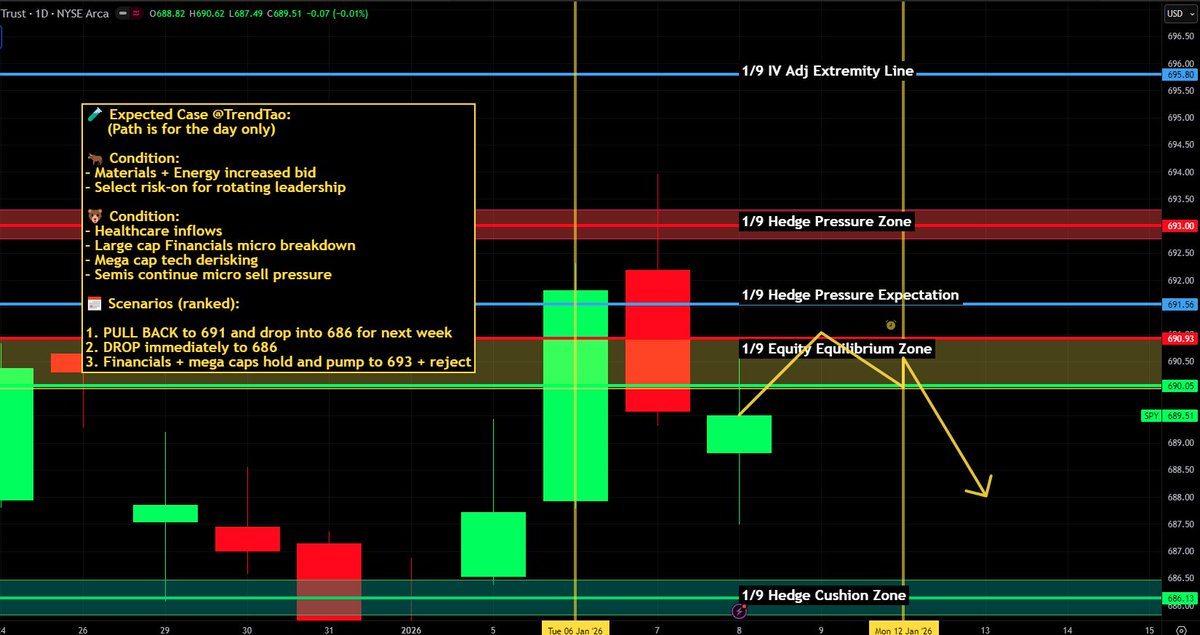The image size is (1200, 635).
Task: Select 'Semis continue micro sell pressure' line
Action: 207,274
